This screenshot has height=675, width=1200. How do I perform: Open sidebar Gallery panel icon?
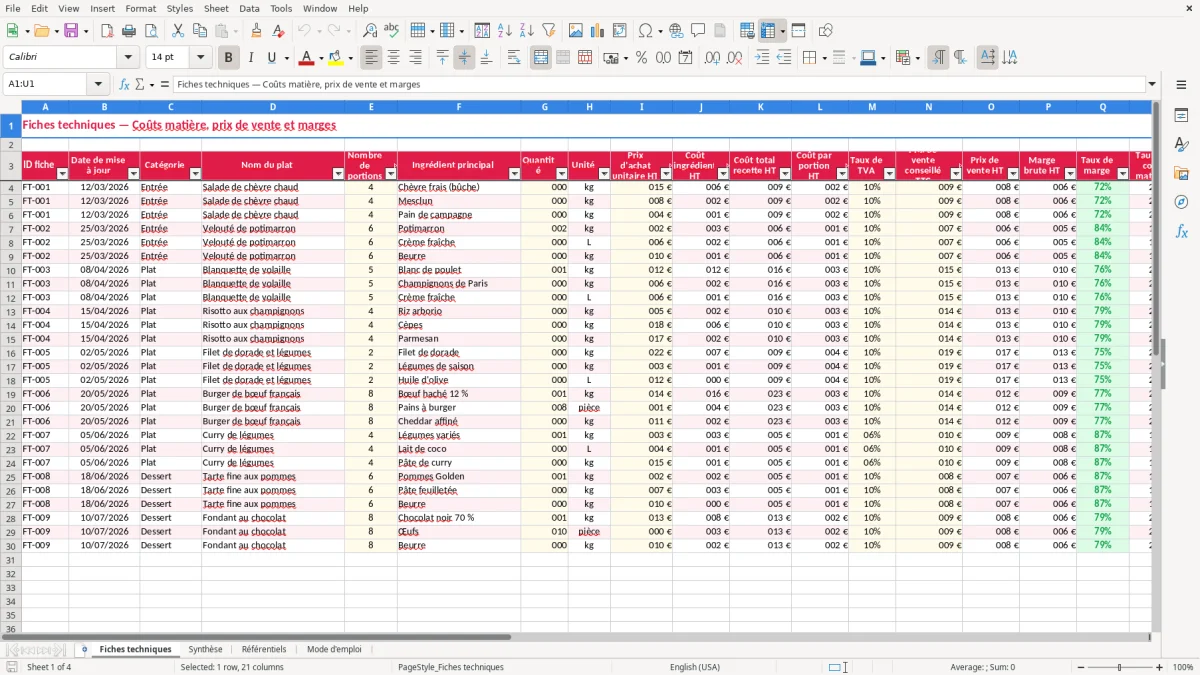point(1181,174)
